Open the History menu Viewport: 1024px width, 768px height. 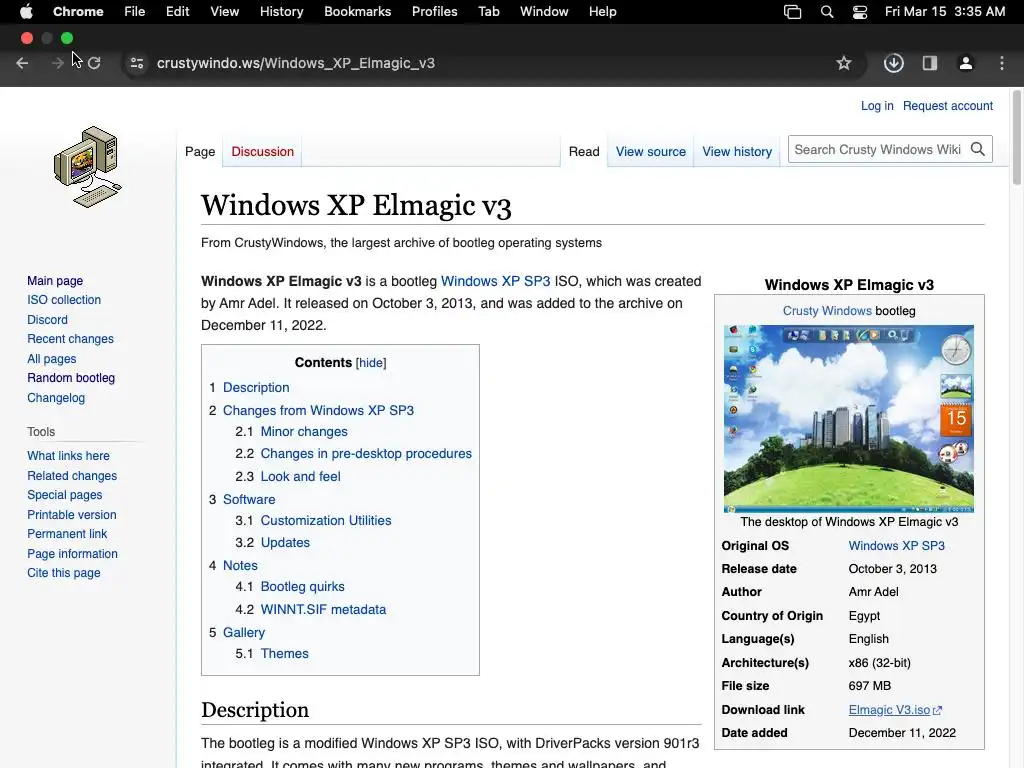pos(281,12)
